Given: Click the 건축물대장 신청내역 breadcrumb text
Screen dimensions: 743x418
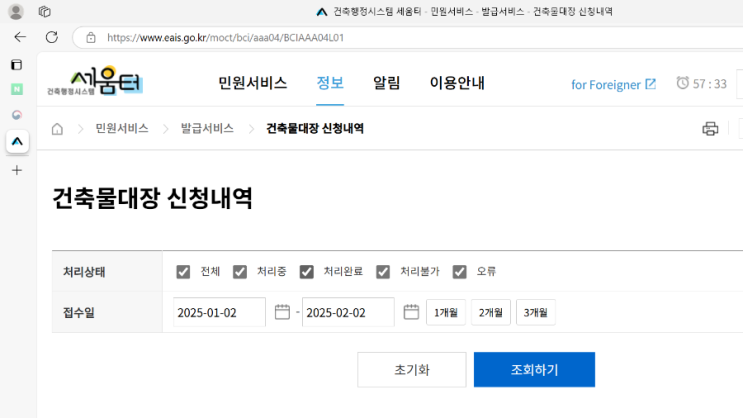Looking at the screenshot, I should coord(315,128).
